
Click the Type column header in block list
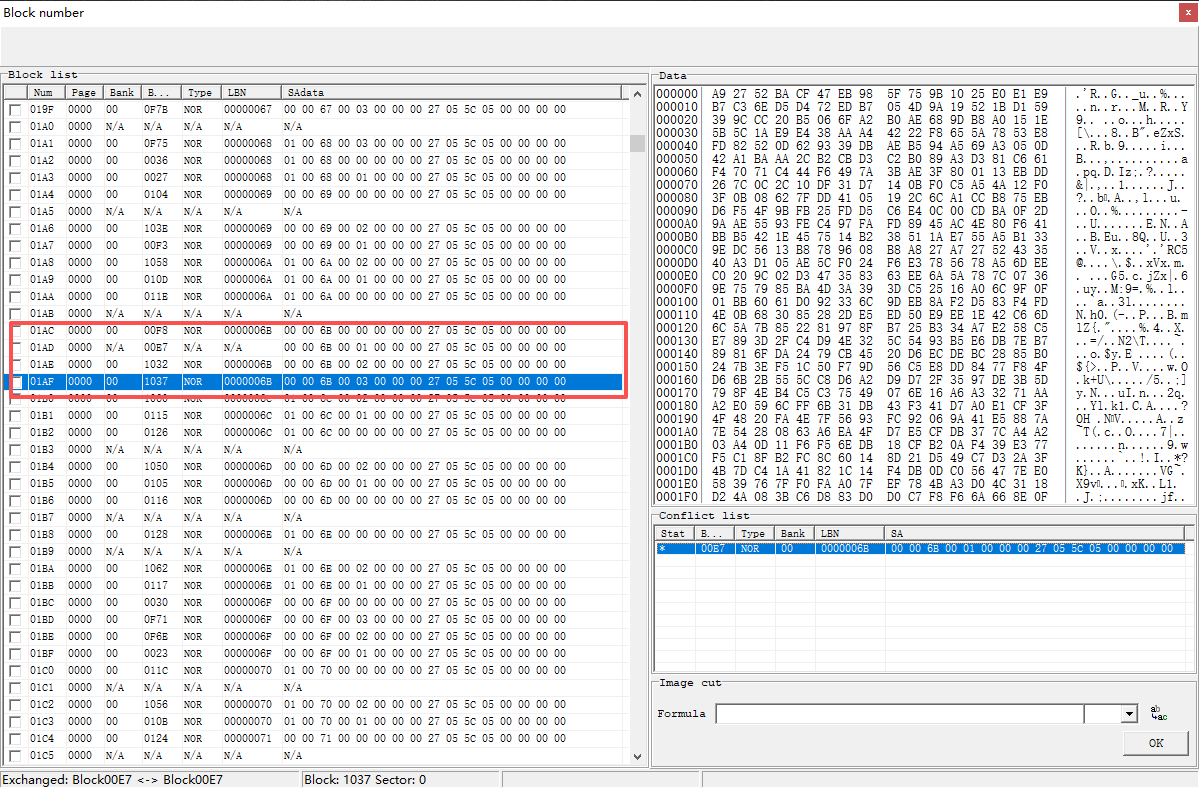(200, 92)
